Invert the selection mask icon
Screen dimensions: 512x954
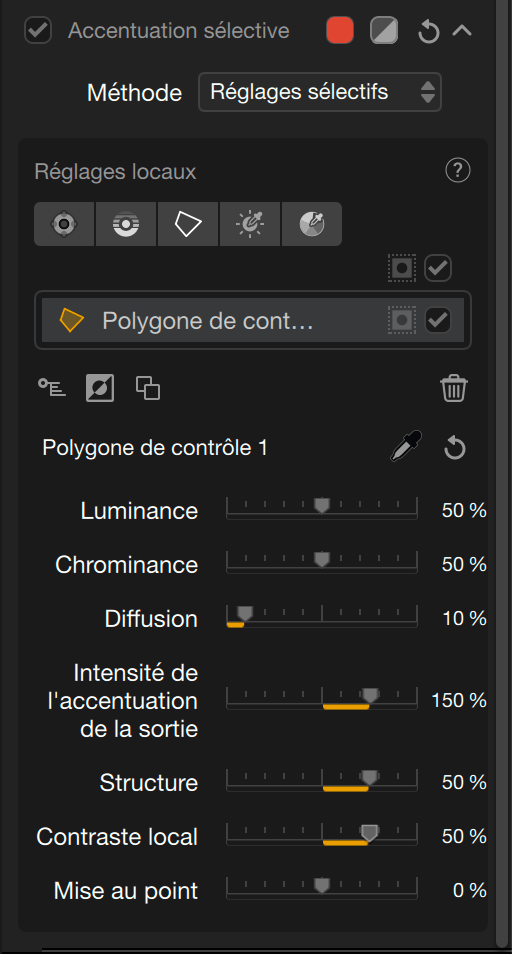pyautogui.click(x=100, y=388)
